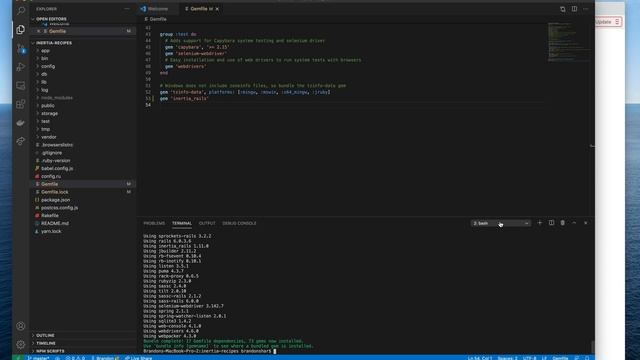640x360 pixels.
Task: Click the UTF-8 encoding status item
Action: pyautogui.click(x=529, y=358)
